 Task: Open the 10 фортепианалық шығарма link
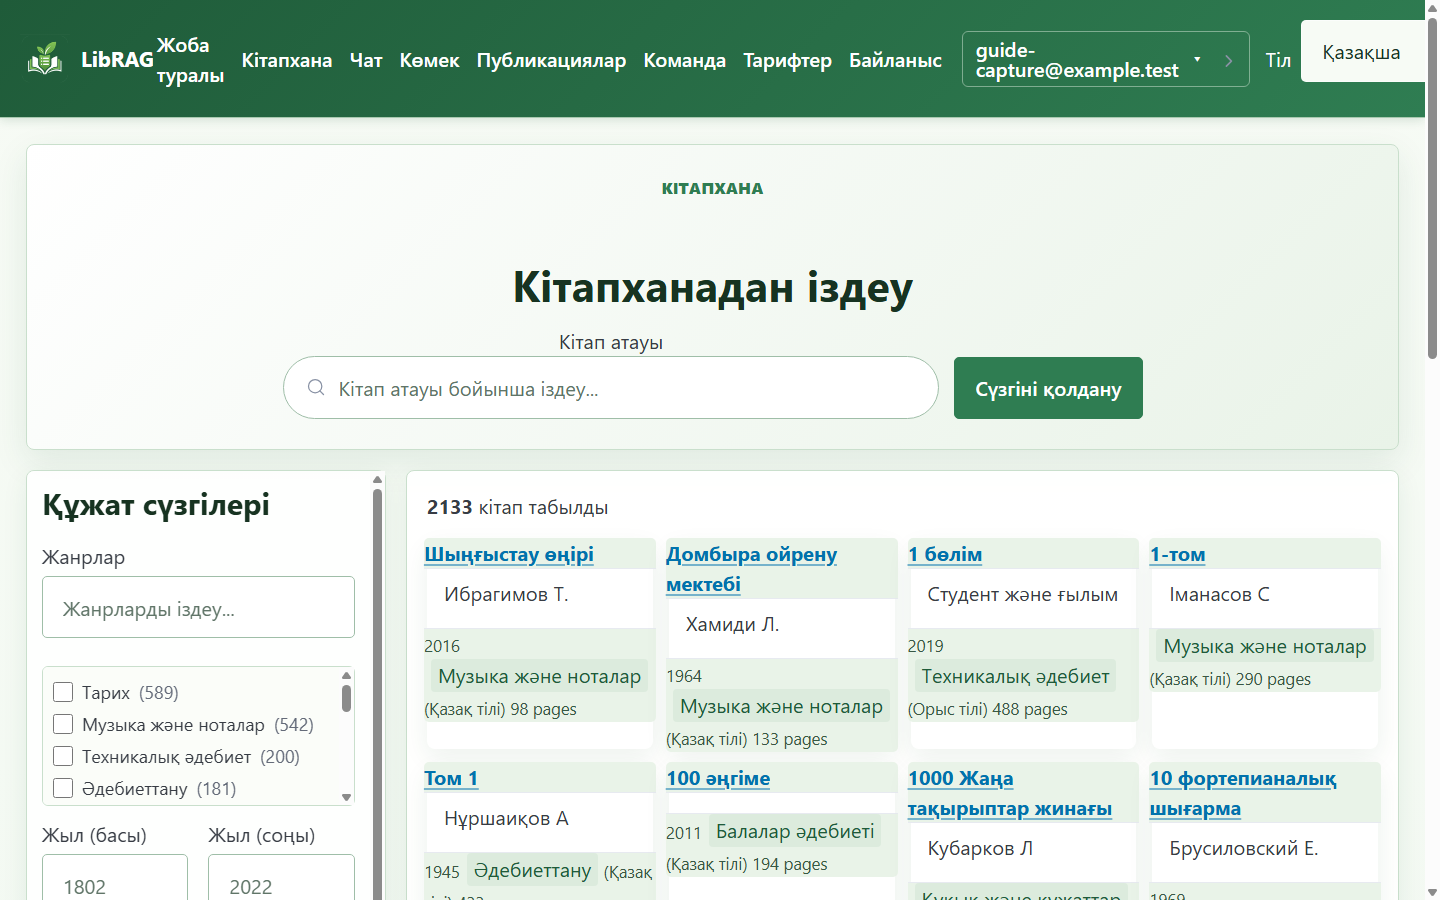point(1243,793)
